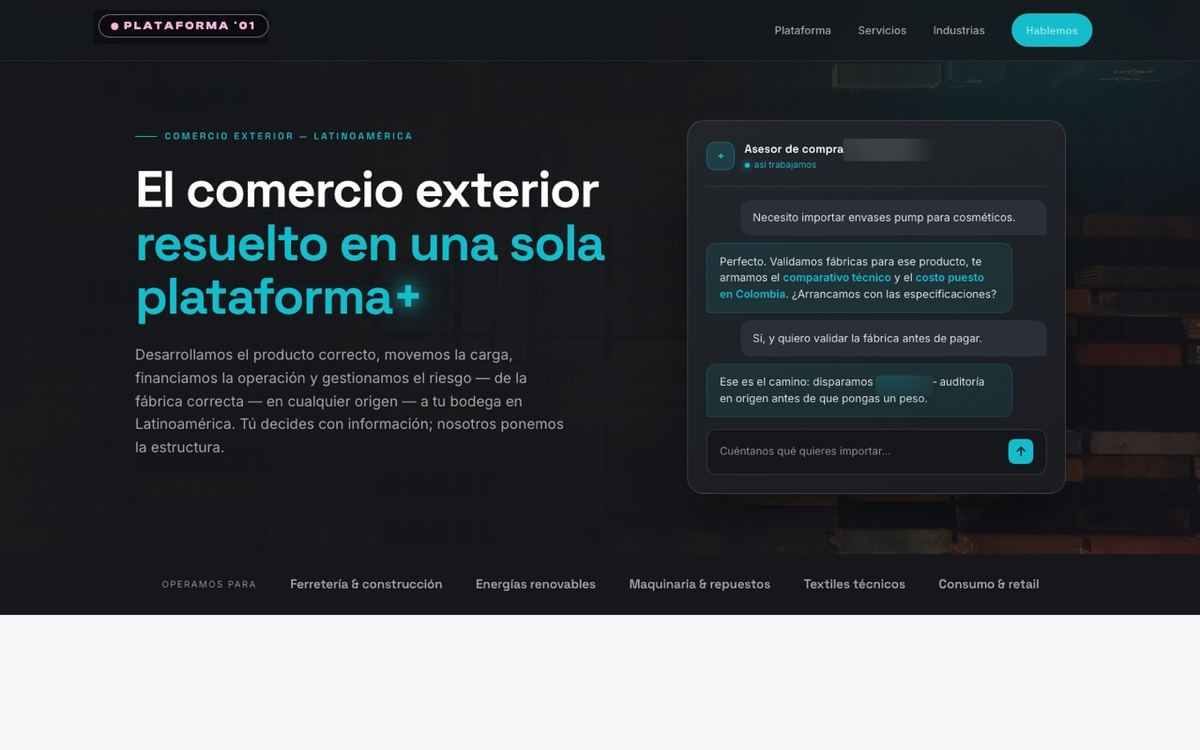
Task: Select 'Maquinaria & repuestos' industry
Action: [x=699, y=584]
